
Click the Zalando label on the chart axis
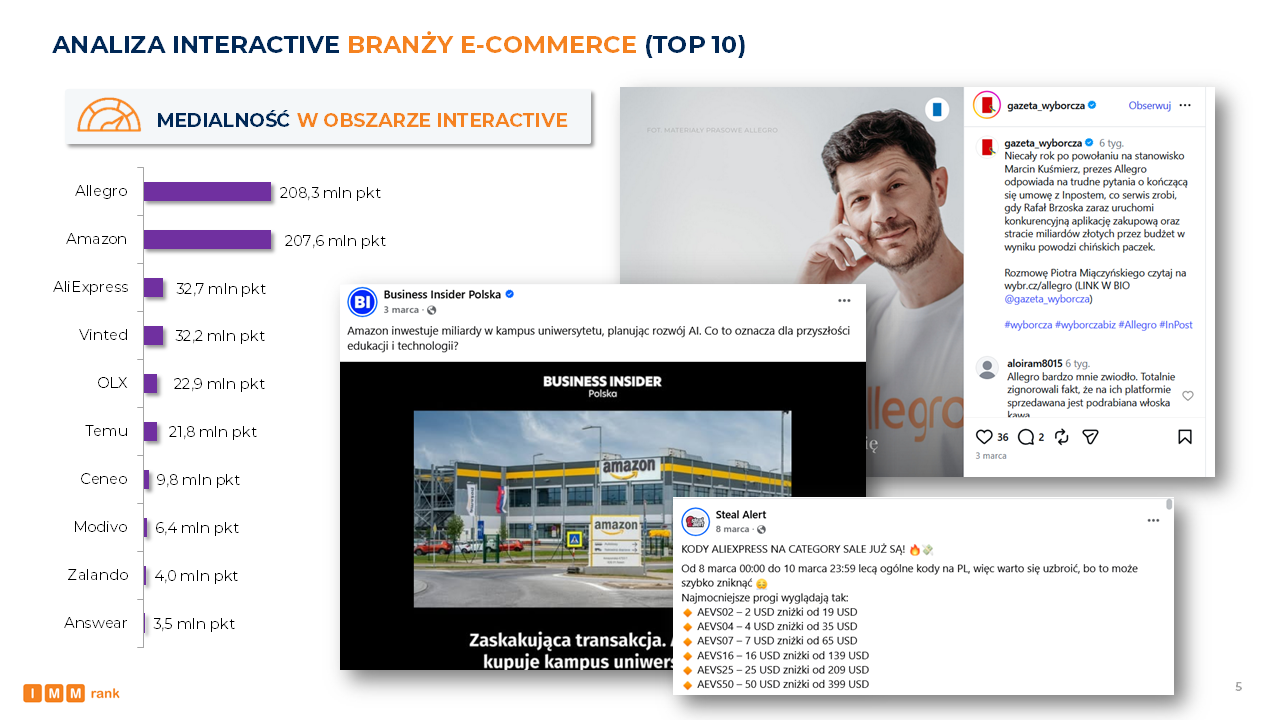tap(97, 575)
